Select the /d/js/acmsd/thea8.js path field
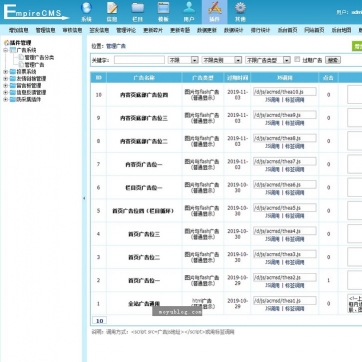Viewport: 362px width, 362px height. [285, 138]
